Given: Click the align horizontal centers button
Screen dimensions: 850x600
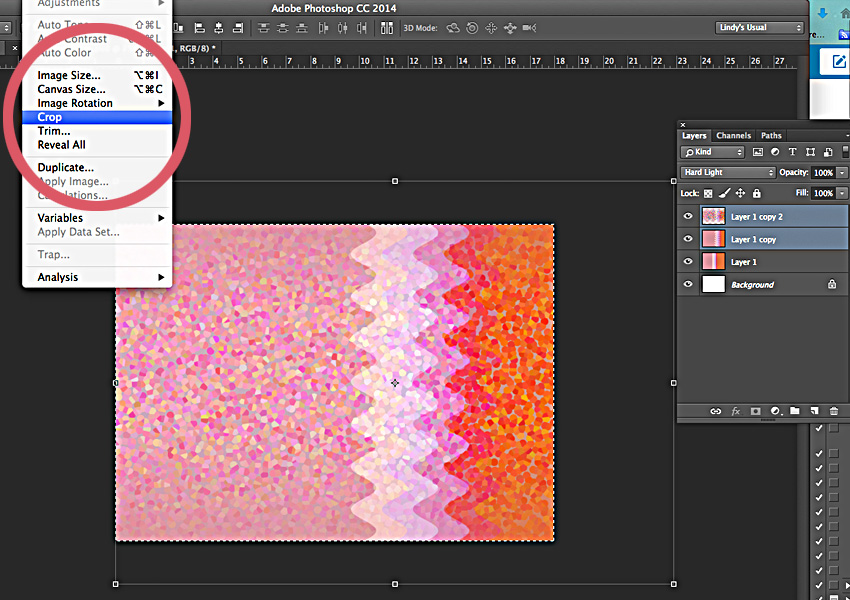Looking at the screenshot, I should (x=220, y=28).
